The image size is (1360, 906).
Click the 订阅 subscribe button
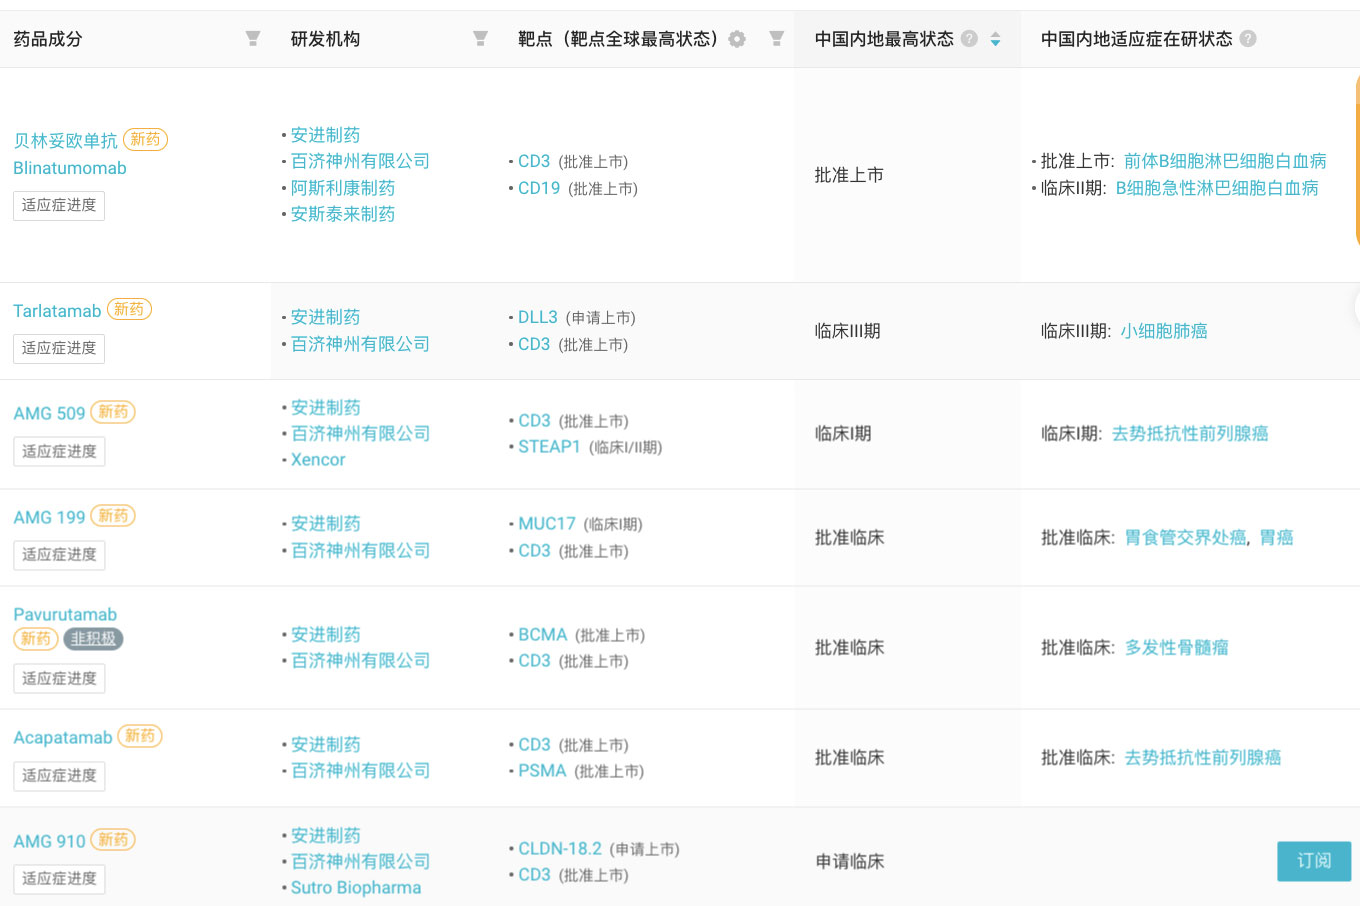(x=1314, y=861)
